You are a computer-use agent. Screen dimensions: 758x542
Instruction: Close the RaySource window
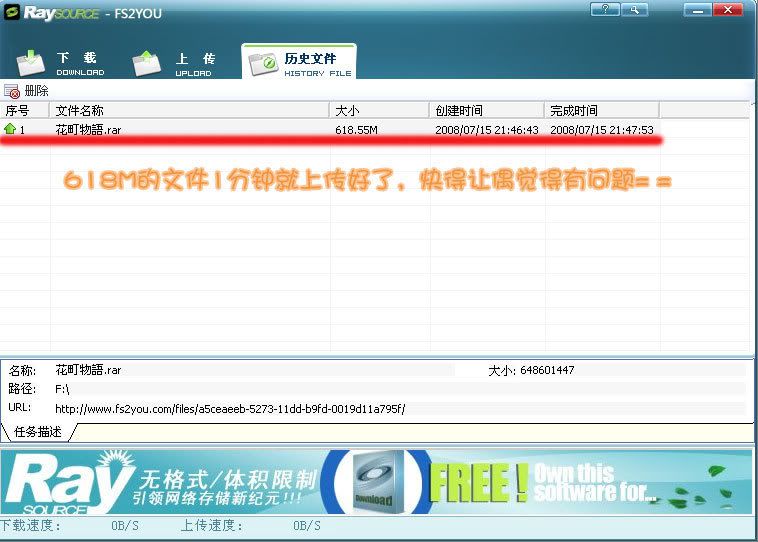click(728, 9)
